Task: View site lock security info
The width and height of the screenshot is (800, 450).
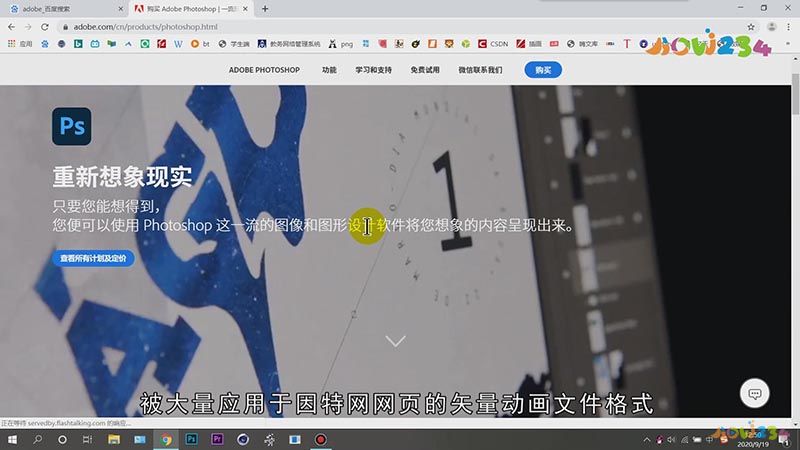Action: click(65, 27)
